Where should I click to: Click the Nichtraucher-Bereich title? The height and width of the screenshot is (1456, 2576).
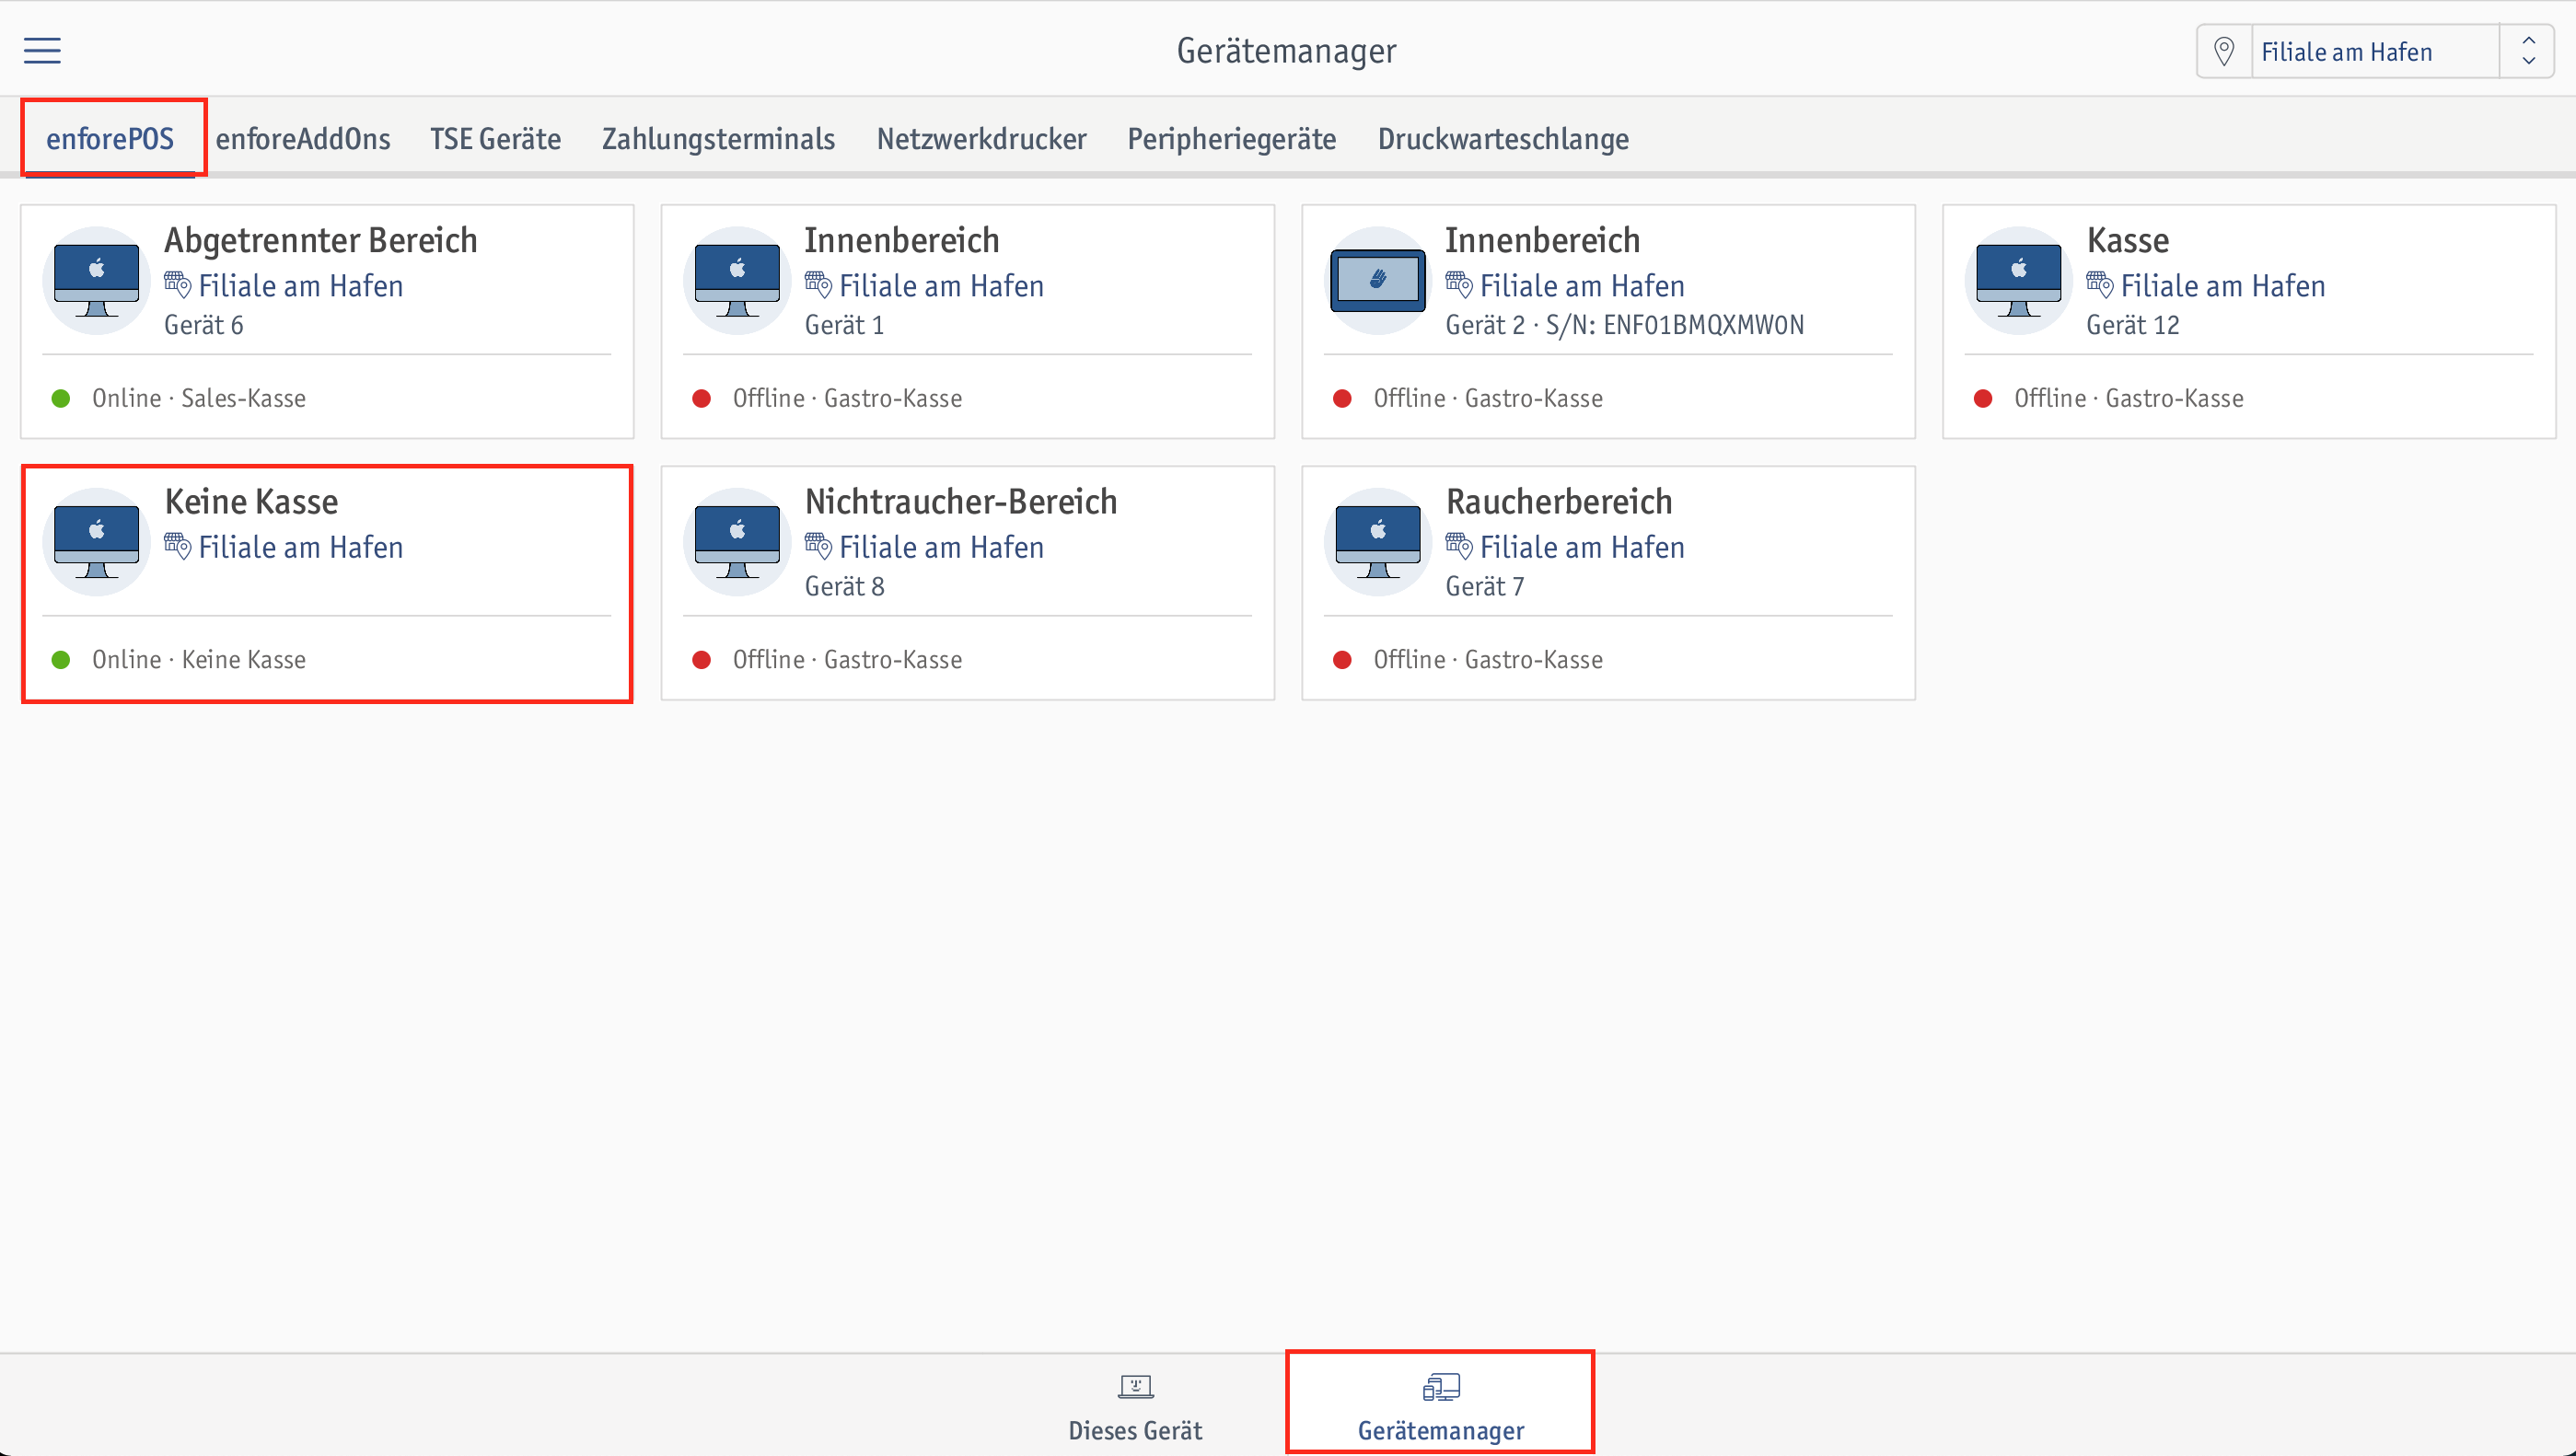(960, 501)
